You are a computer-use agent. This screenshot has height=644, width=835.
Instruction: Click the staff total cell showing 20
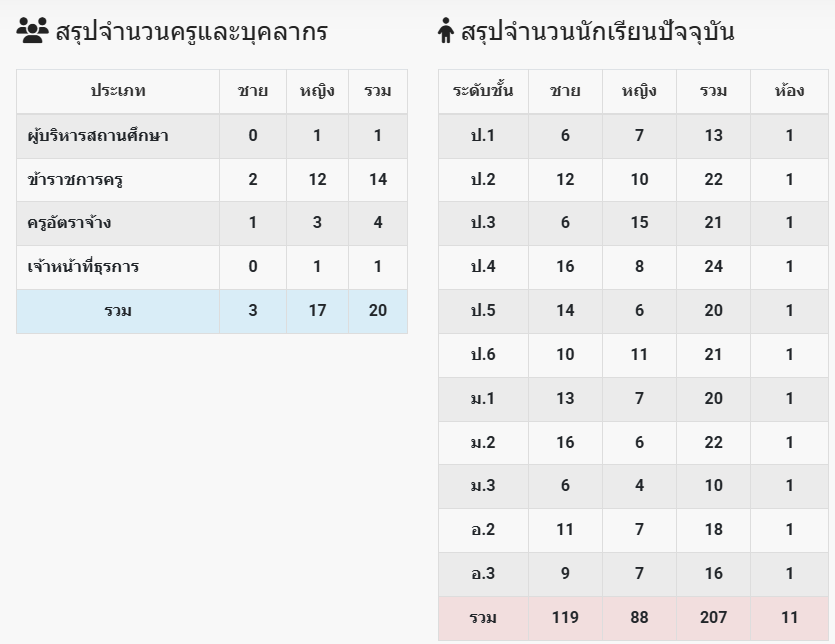[x=378, y=311]
